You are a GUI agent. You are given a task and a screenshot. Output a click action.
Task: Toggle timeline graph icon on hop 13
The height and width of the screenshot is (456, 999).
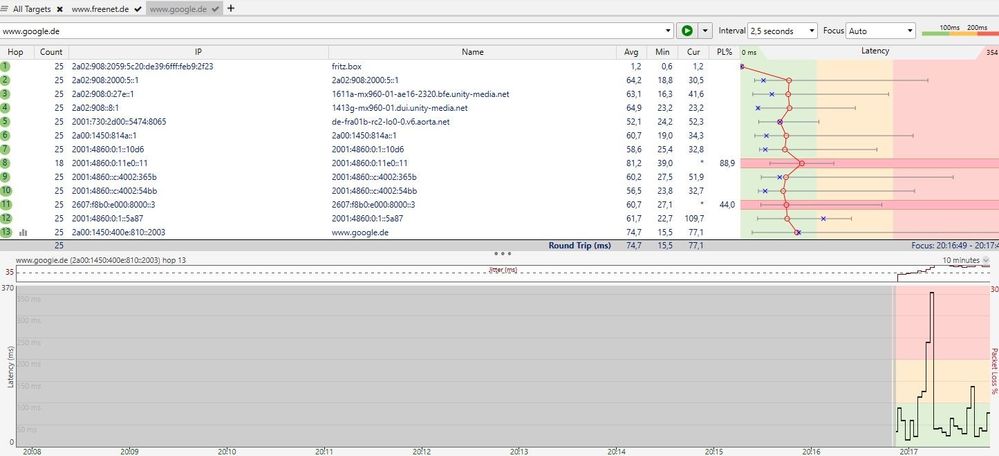coord(23,232)
